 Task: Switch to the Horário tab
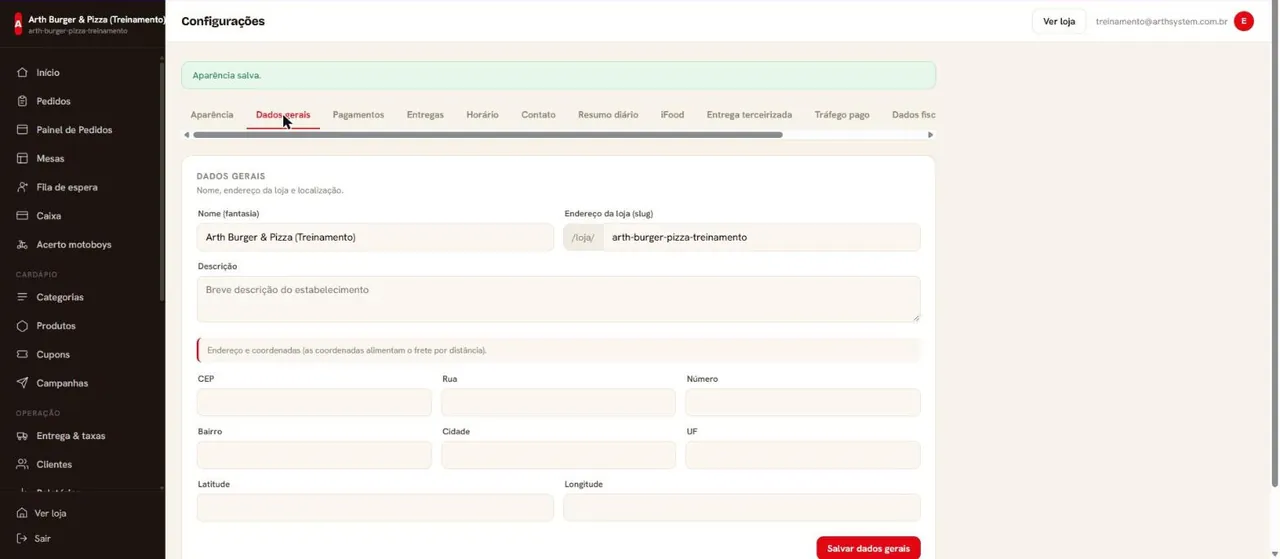(482, 115)
